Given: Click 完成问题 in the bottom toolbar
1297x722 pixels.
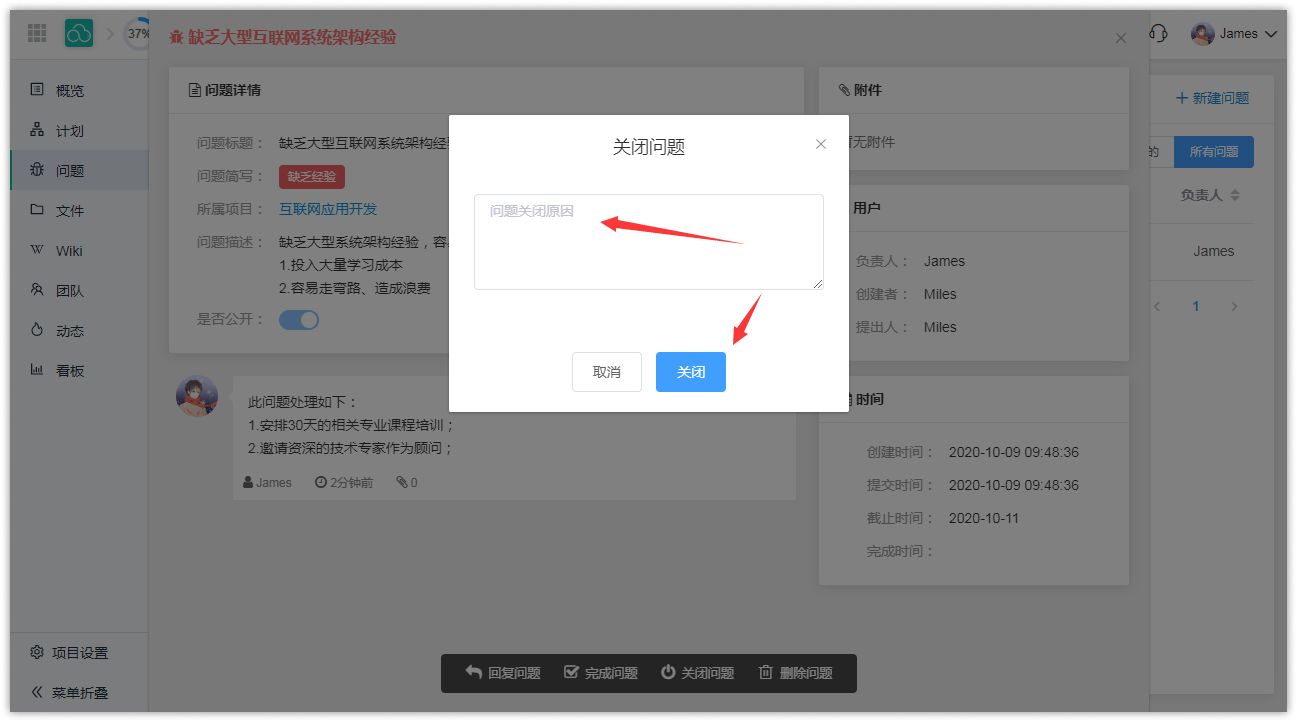Looking at the screenshot, I should pyautogui.click(x=601, y=673).
